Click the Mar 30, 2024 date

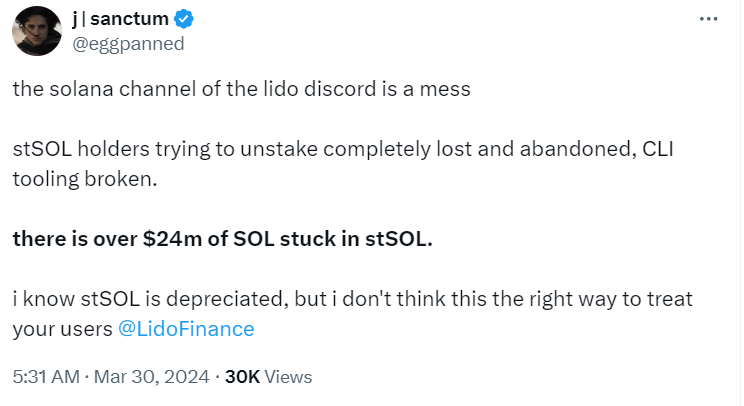point(151,377)
